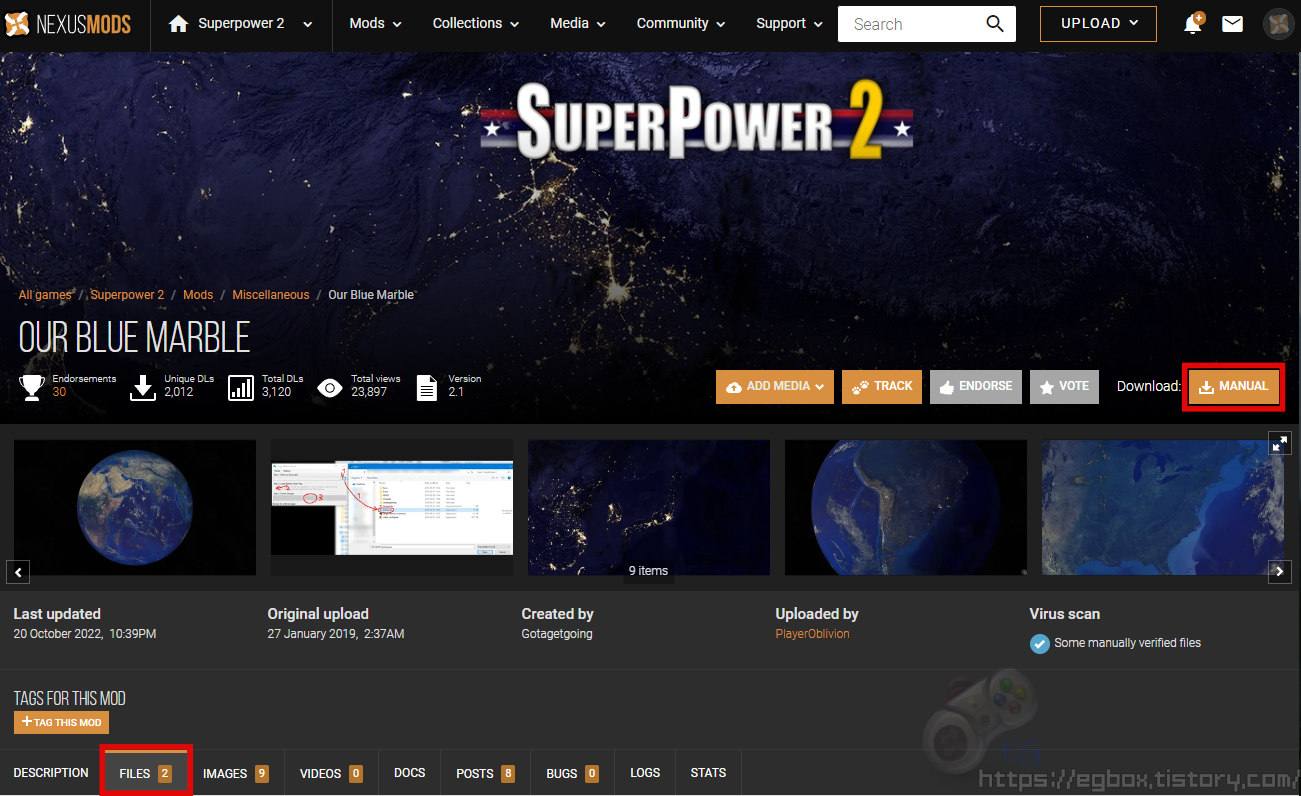Endorse the mod
Screen dimensions: 1301x796
pos(976,387)
